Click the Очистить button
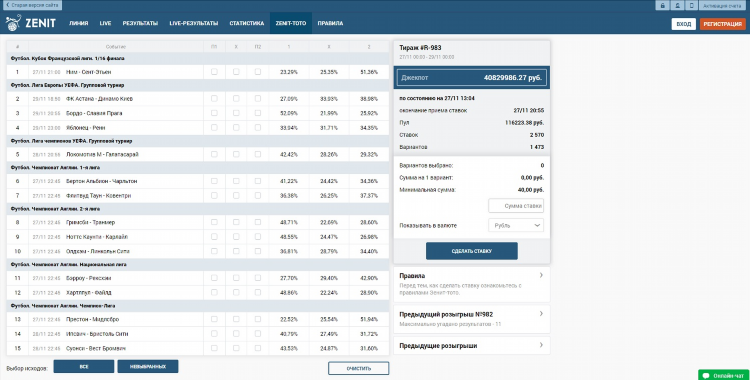This screenshot has height=380, width=750. coord(358,368)
